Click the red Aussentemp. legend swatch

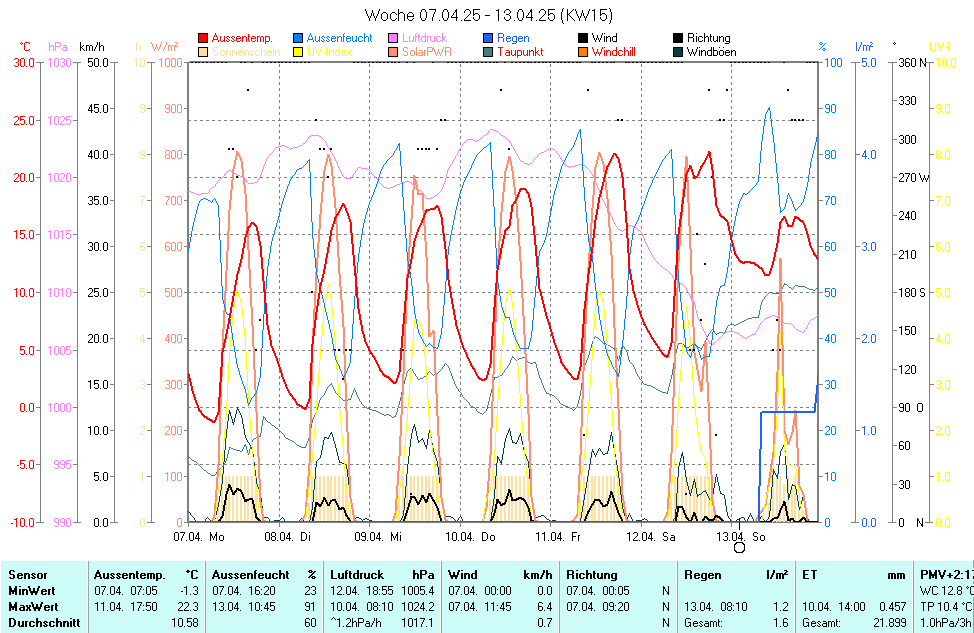click(204, 38)
